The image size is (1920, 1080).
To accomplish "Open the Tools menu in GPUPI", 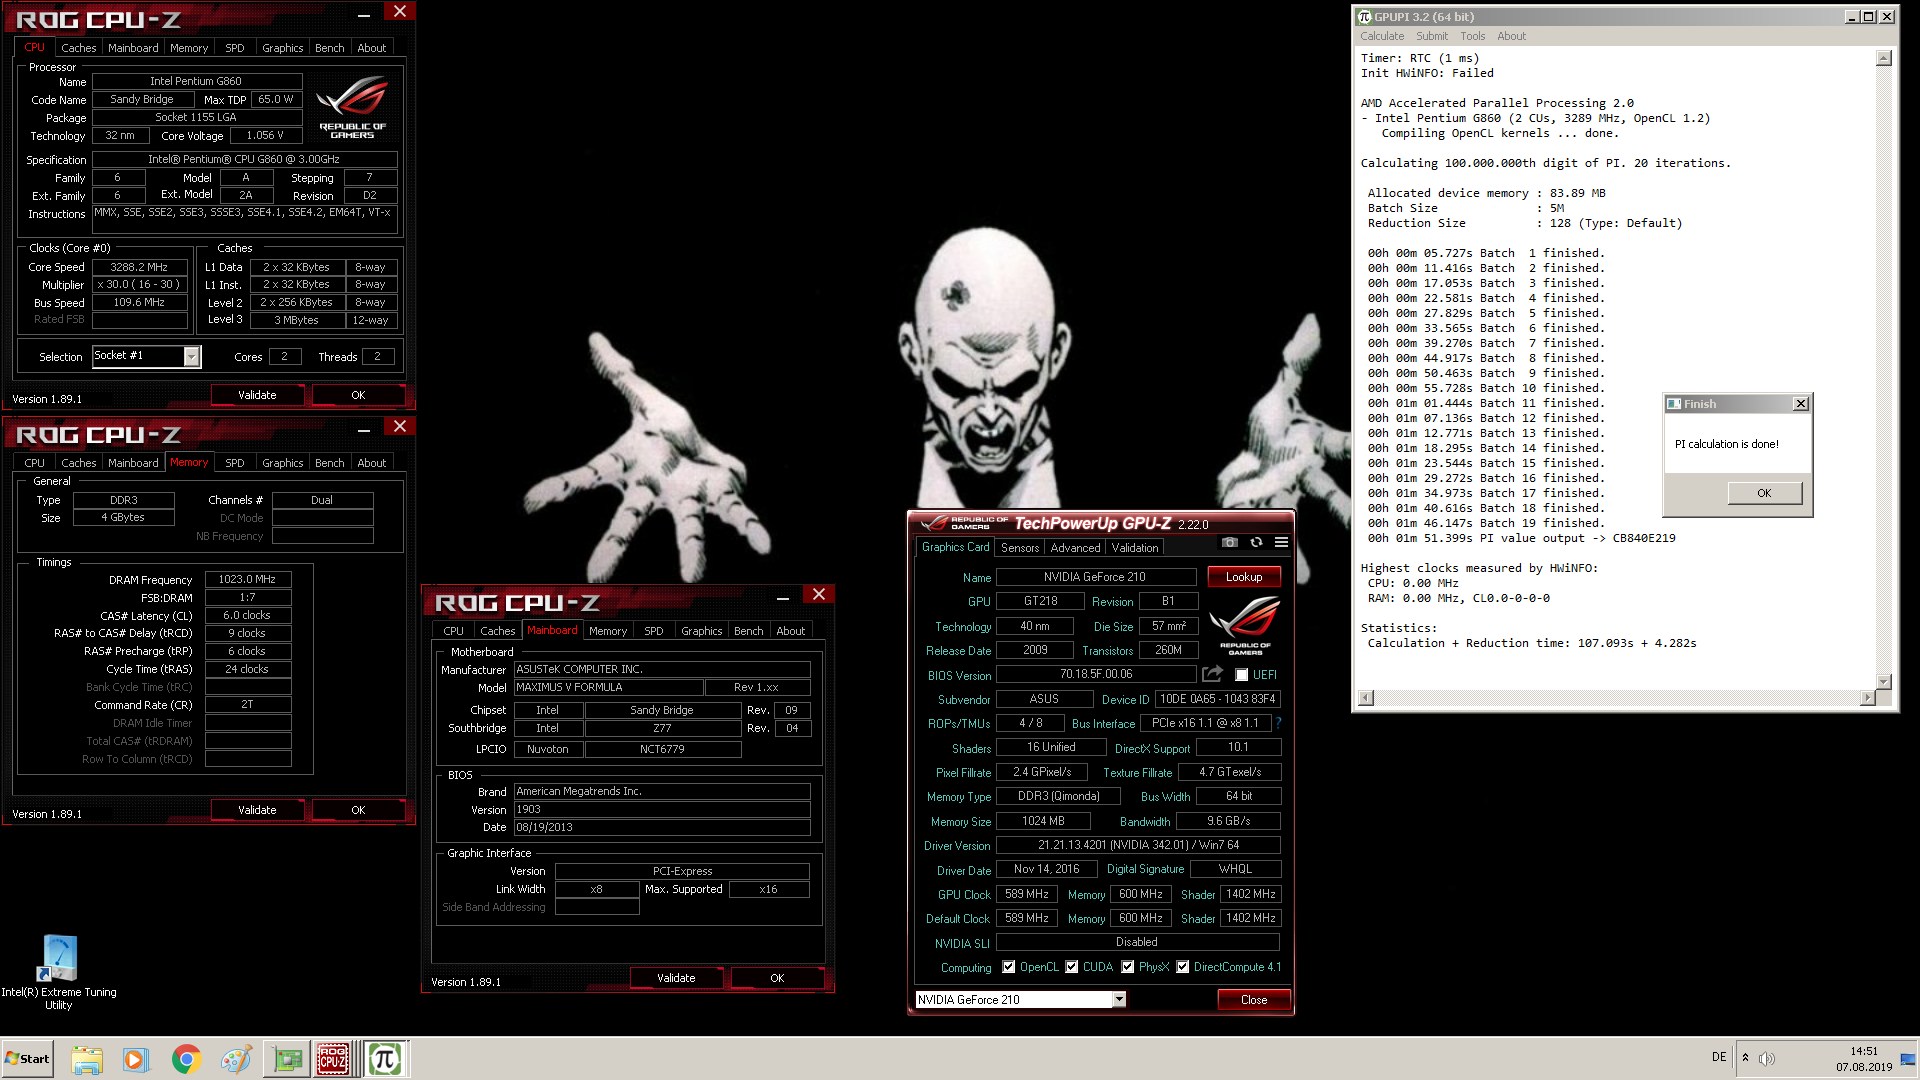I will (1472, 36).
